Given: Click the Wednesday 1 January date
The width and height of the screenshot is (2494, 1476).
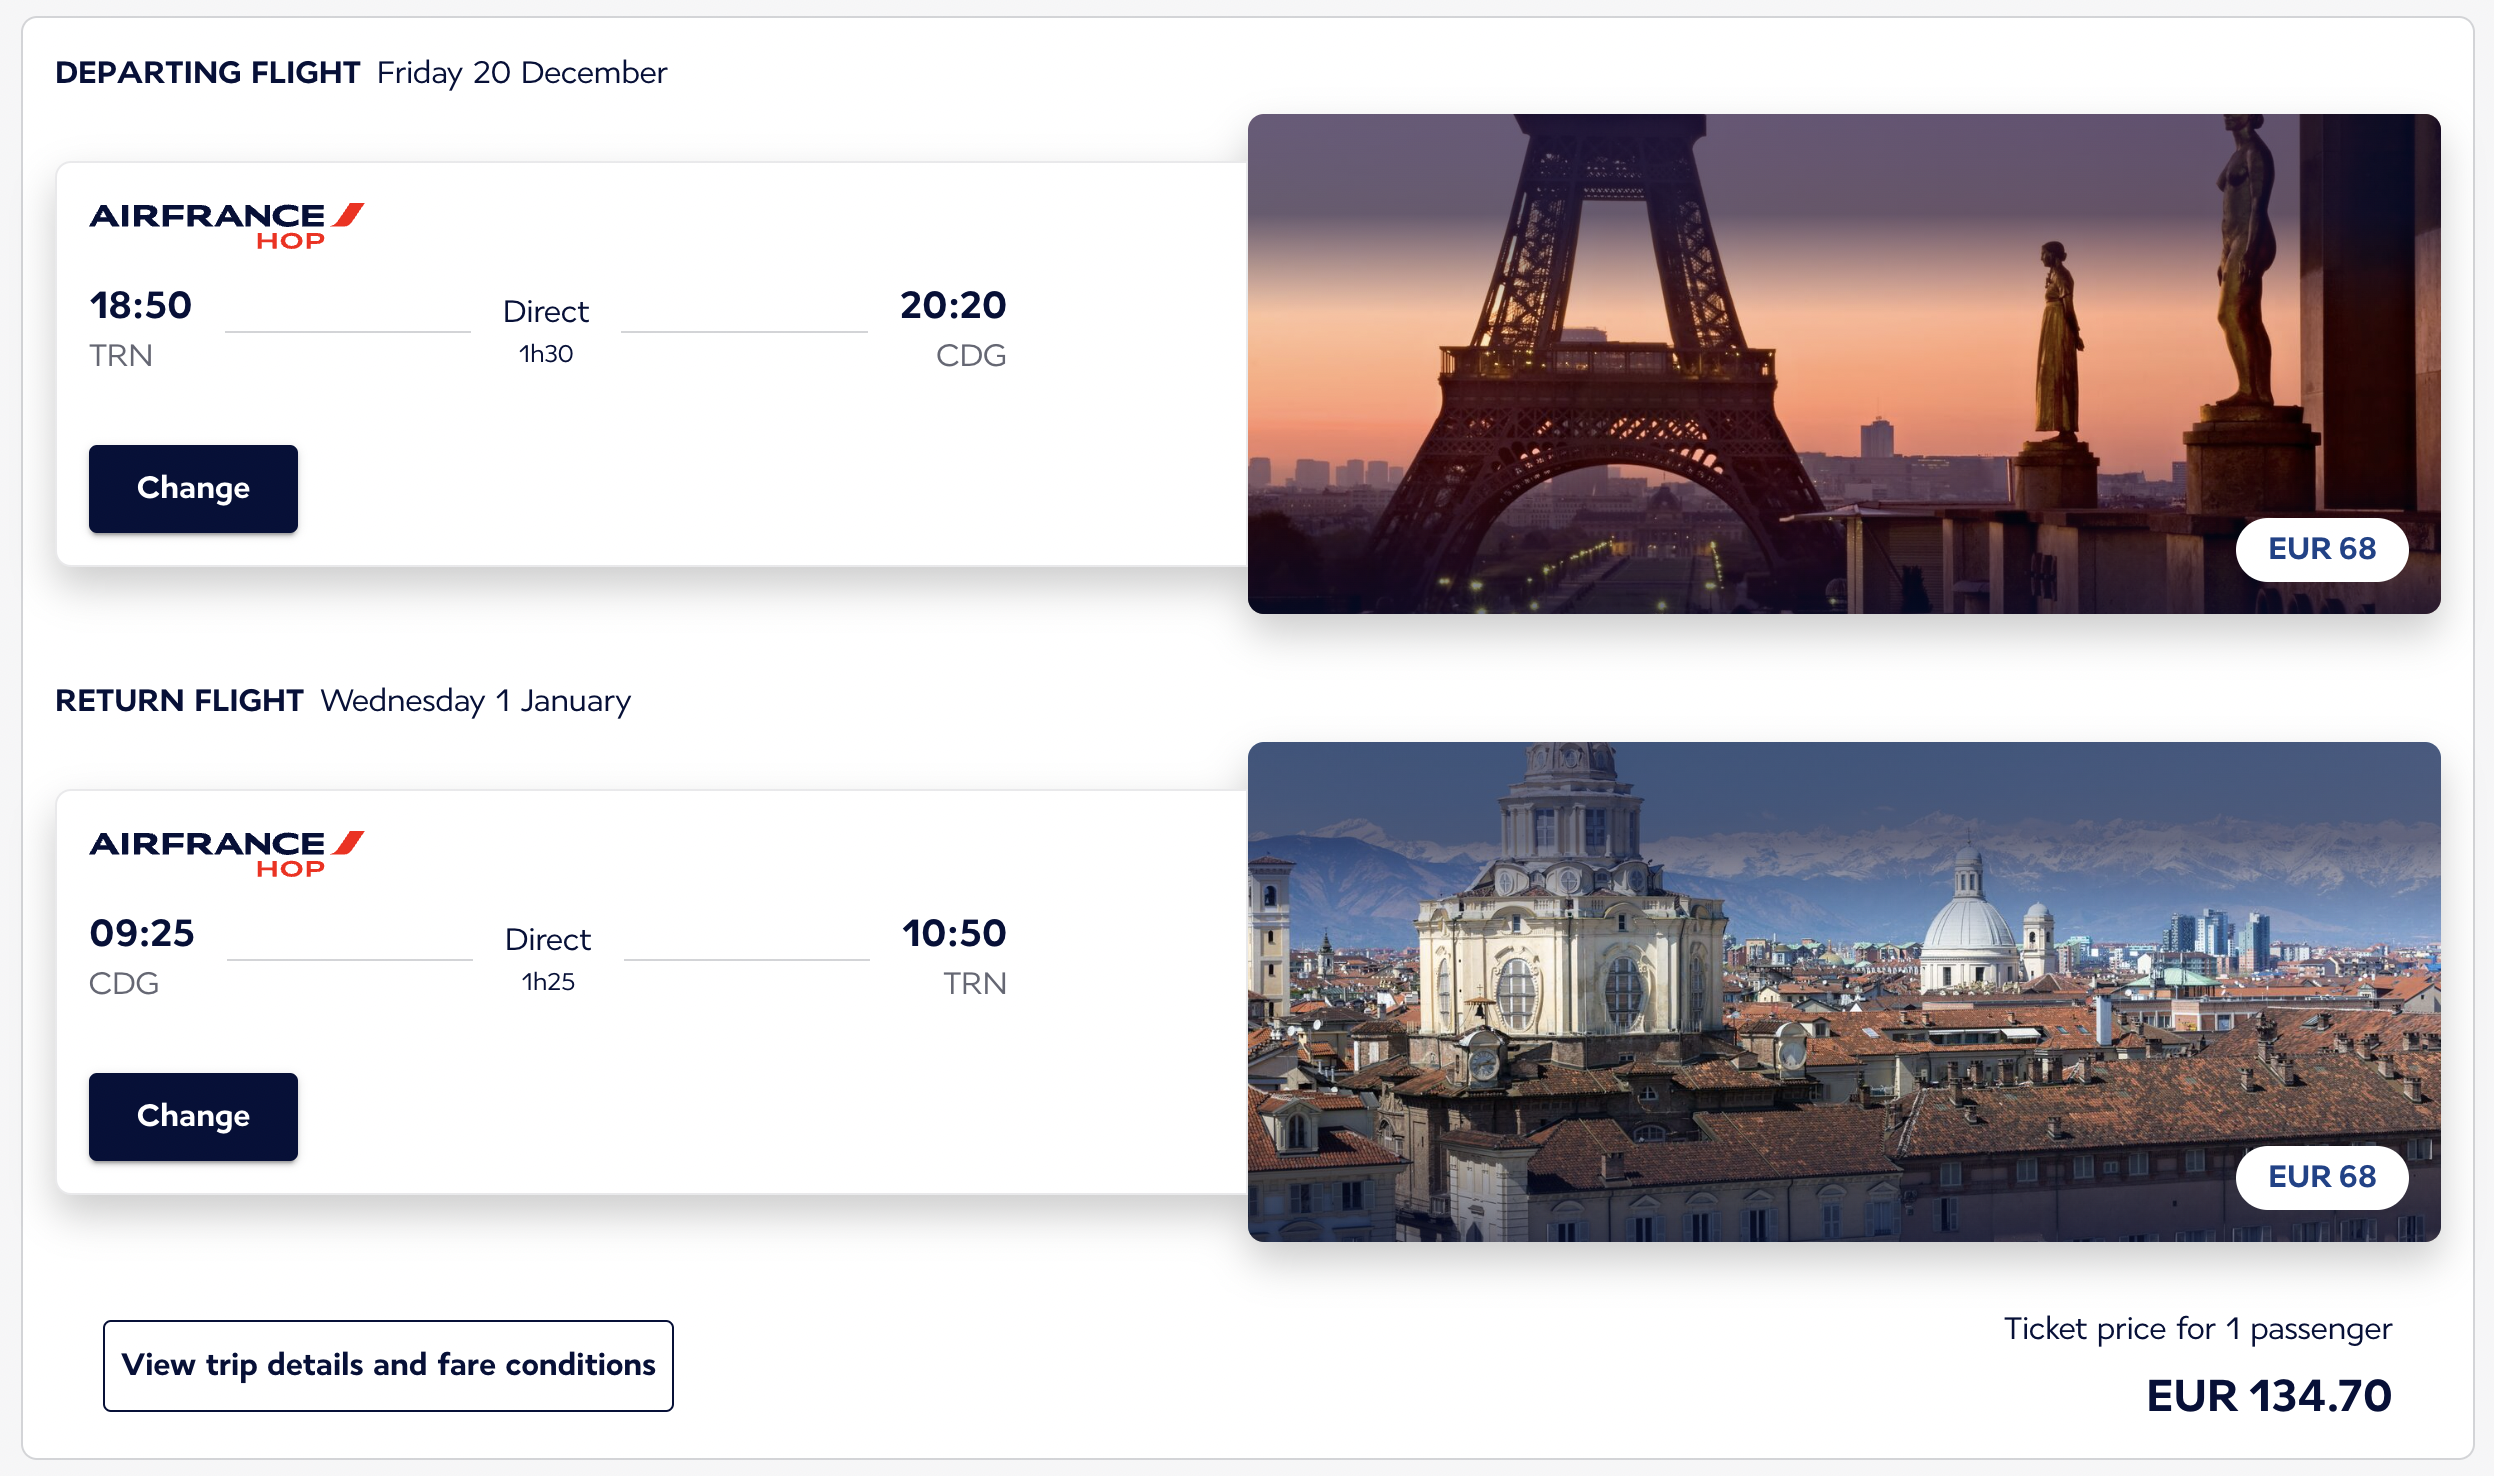Looking at the screenshot, I should (475, 701).
